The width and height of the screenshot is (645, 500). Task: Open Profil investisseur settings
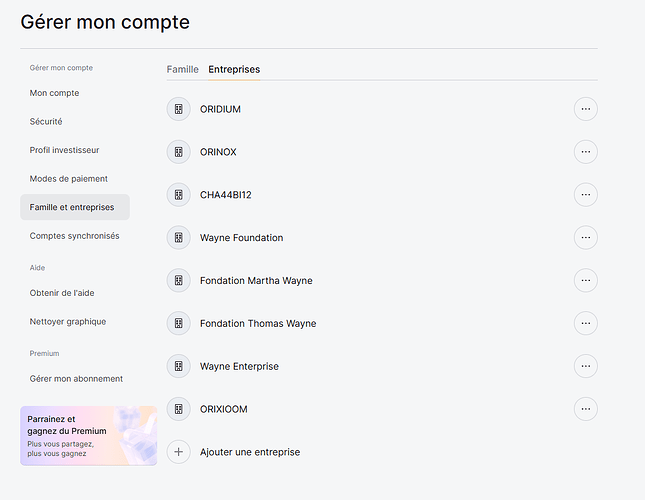pyautogui.click(x=64, y=150)
